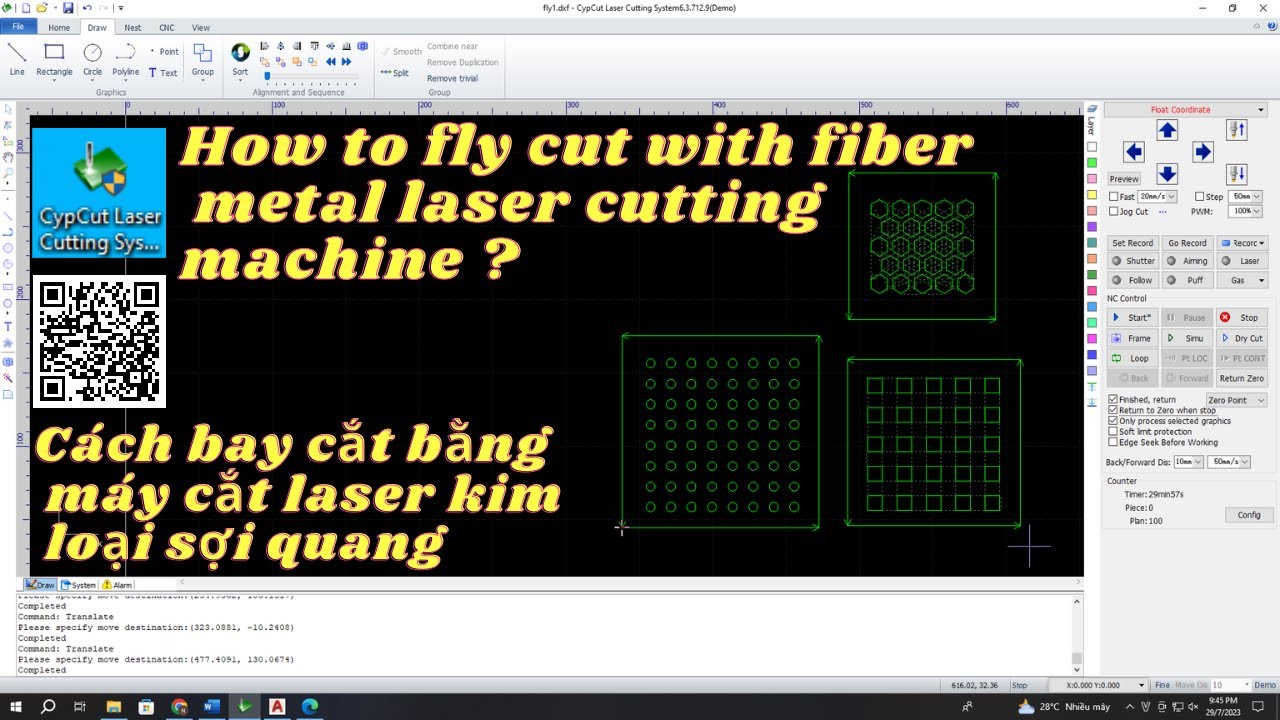Enable the Jog Cut checkbox
Viewport: 1280px width, 720px height.
click(x=1114, y=212)
